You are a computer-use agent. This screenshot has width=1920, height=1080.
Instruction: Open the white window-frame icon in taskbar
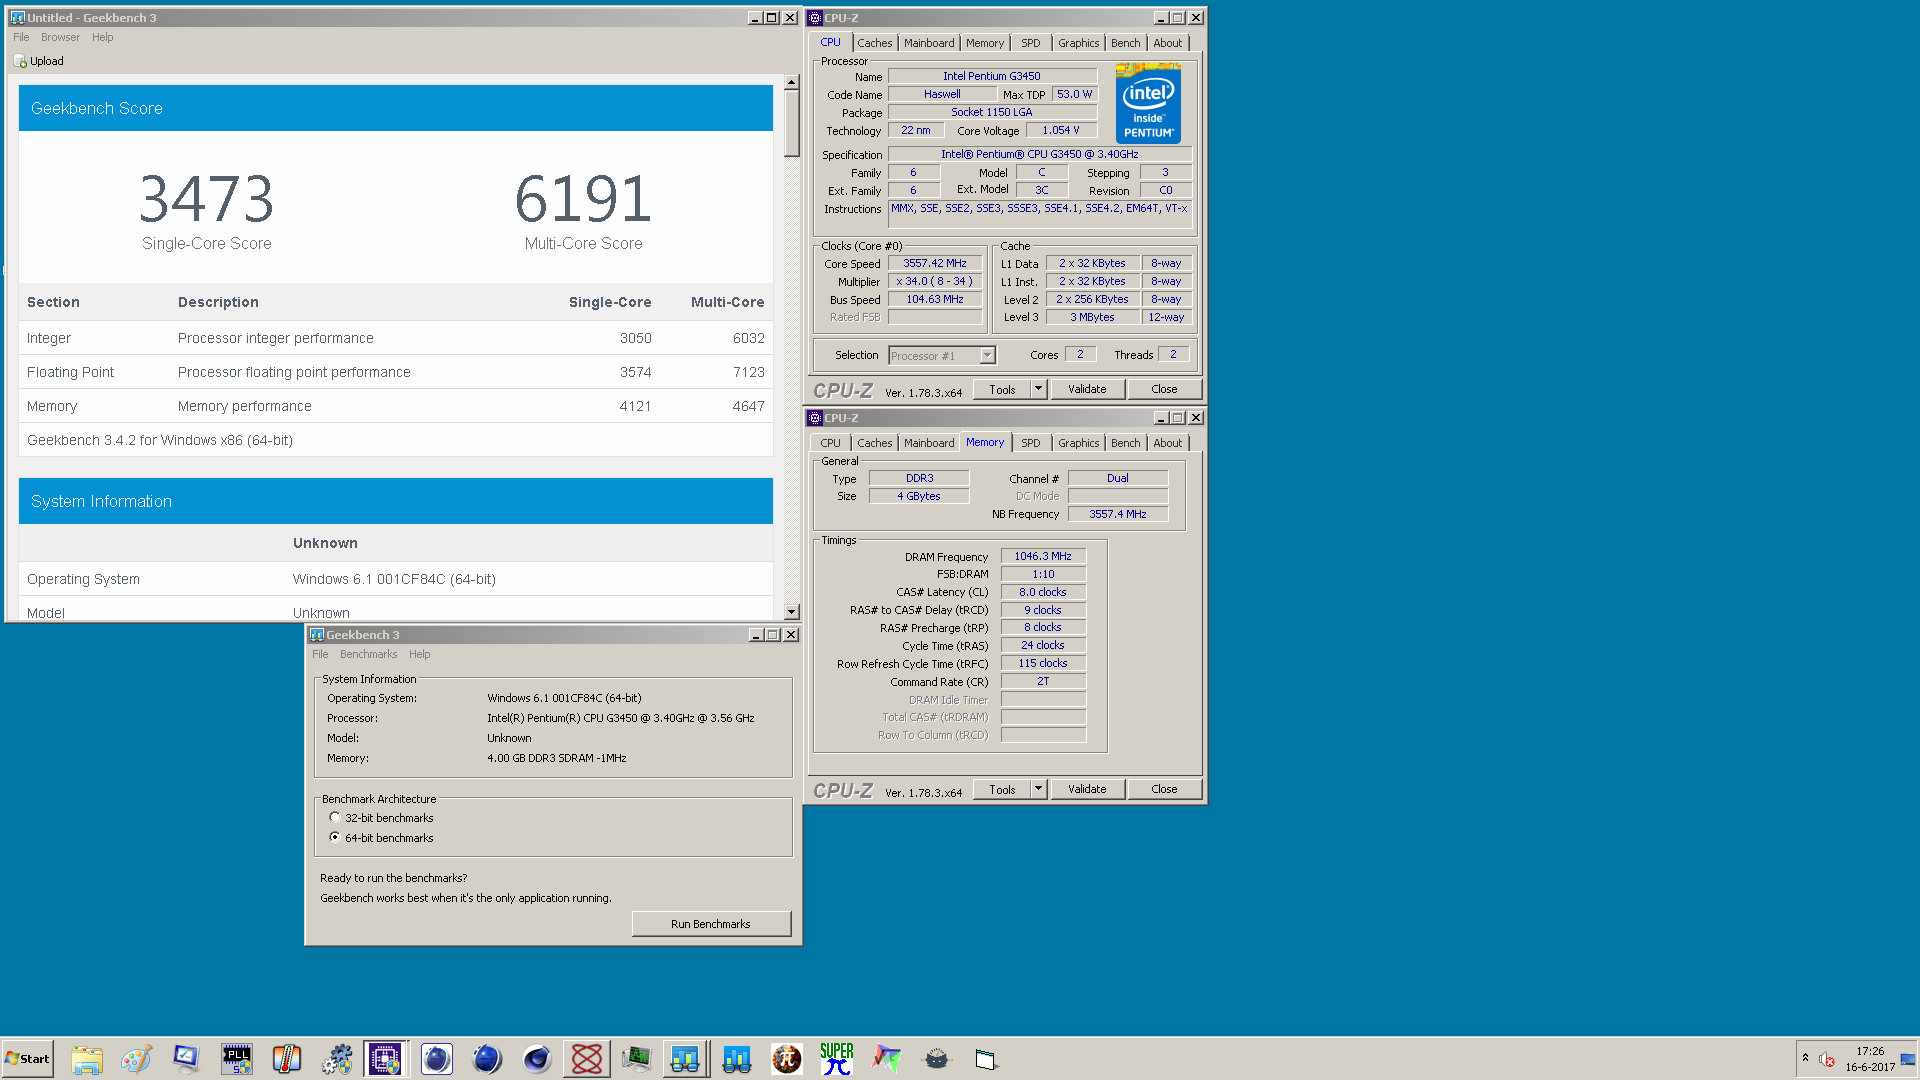tap(987, 1059)
